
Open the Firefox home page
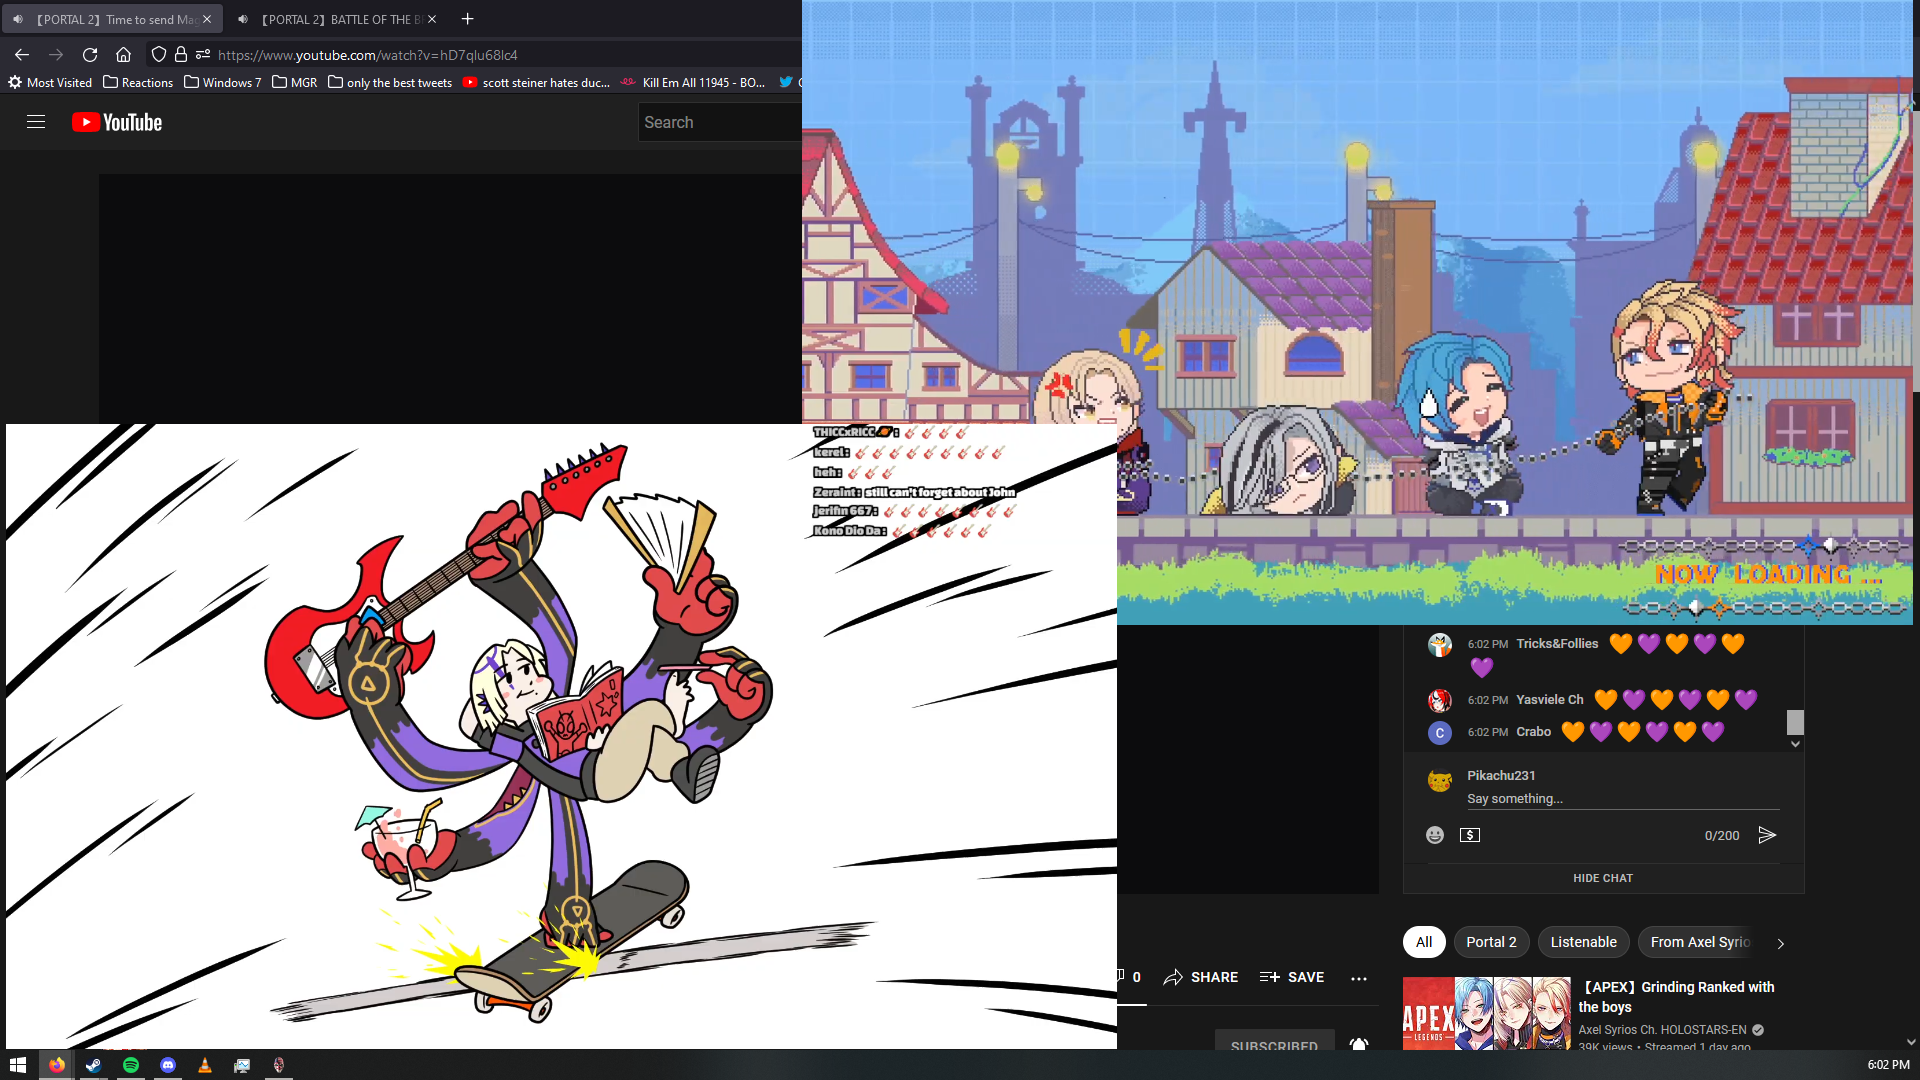(123, 55)
